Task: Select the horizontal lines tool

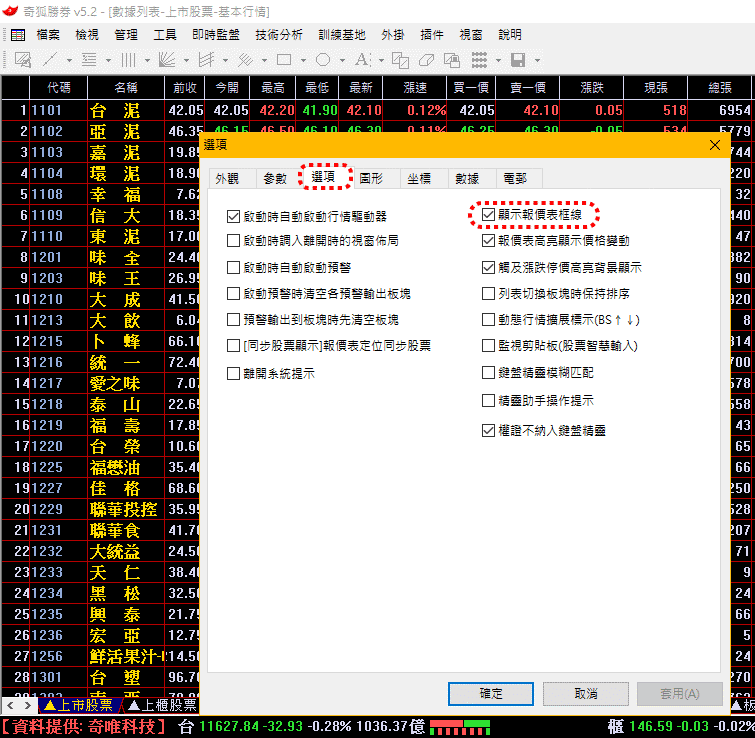Action: (89, 60)
